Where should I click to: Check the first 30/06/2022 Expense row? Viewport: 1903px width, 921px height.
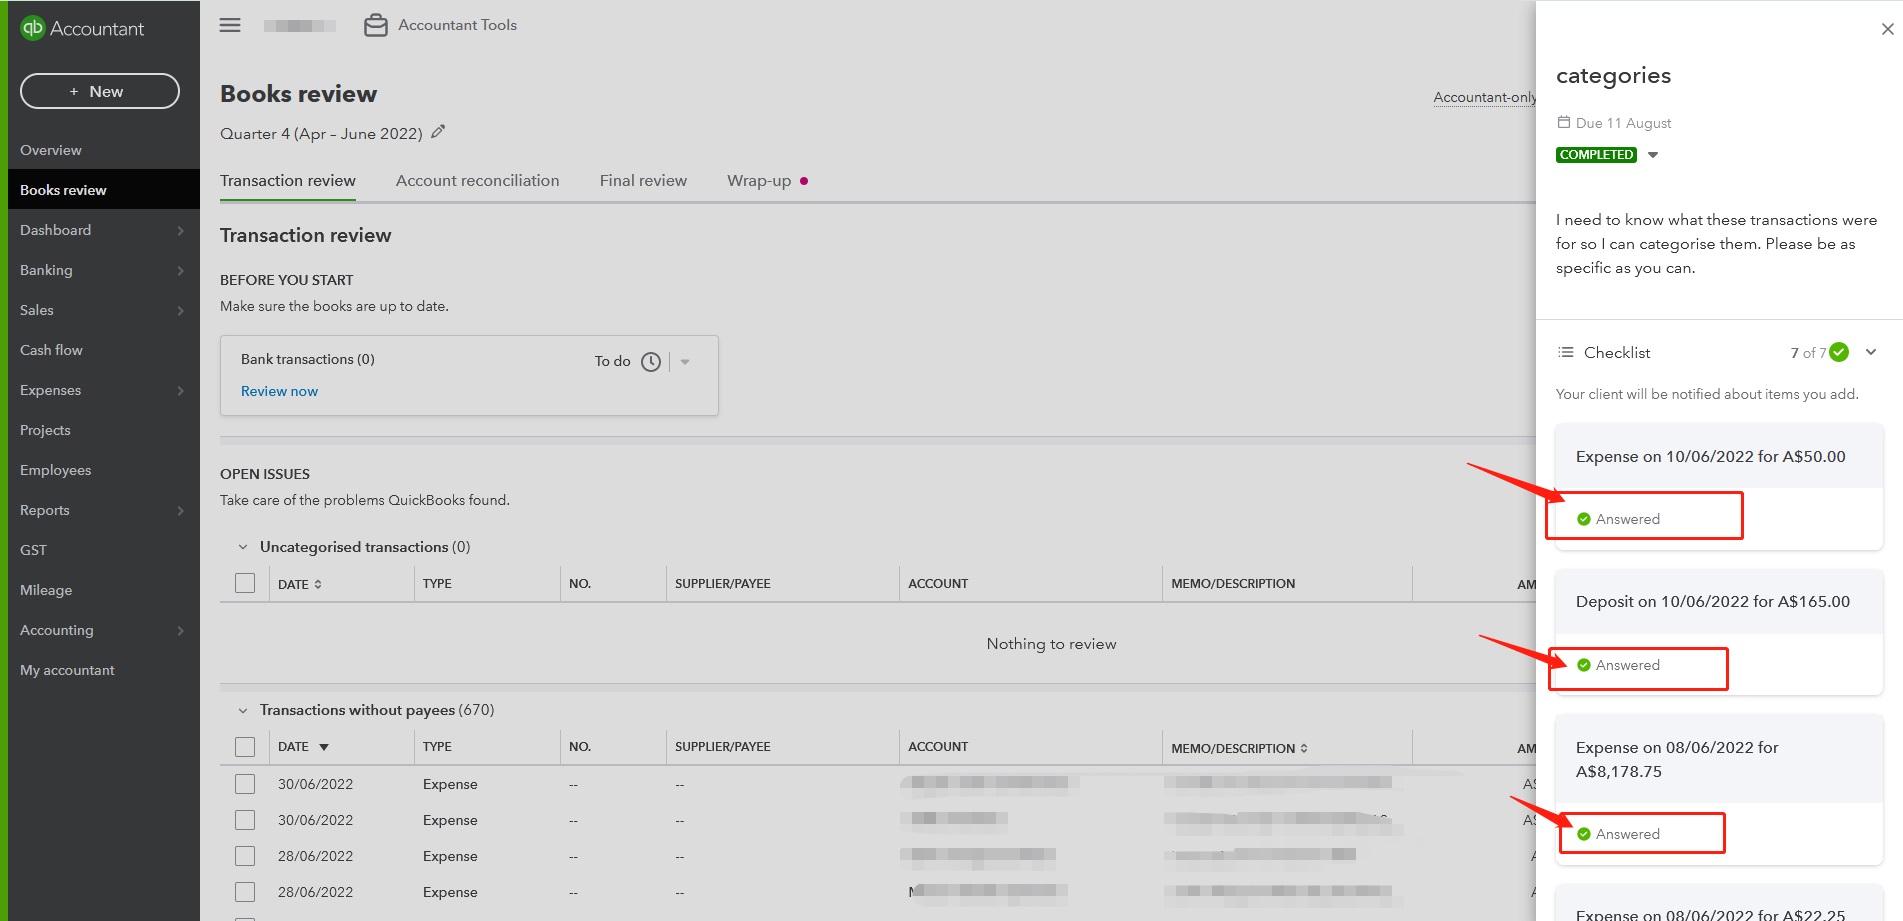245,784
